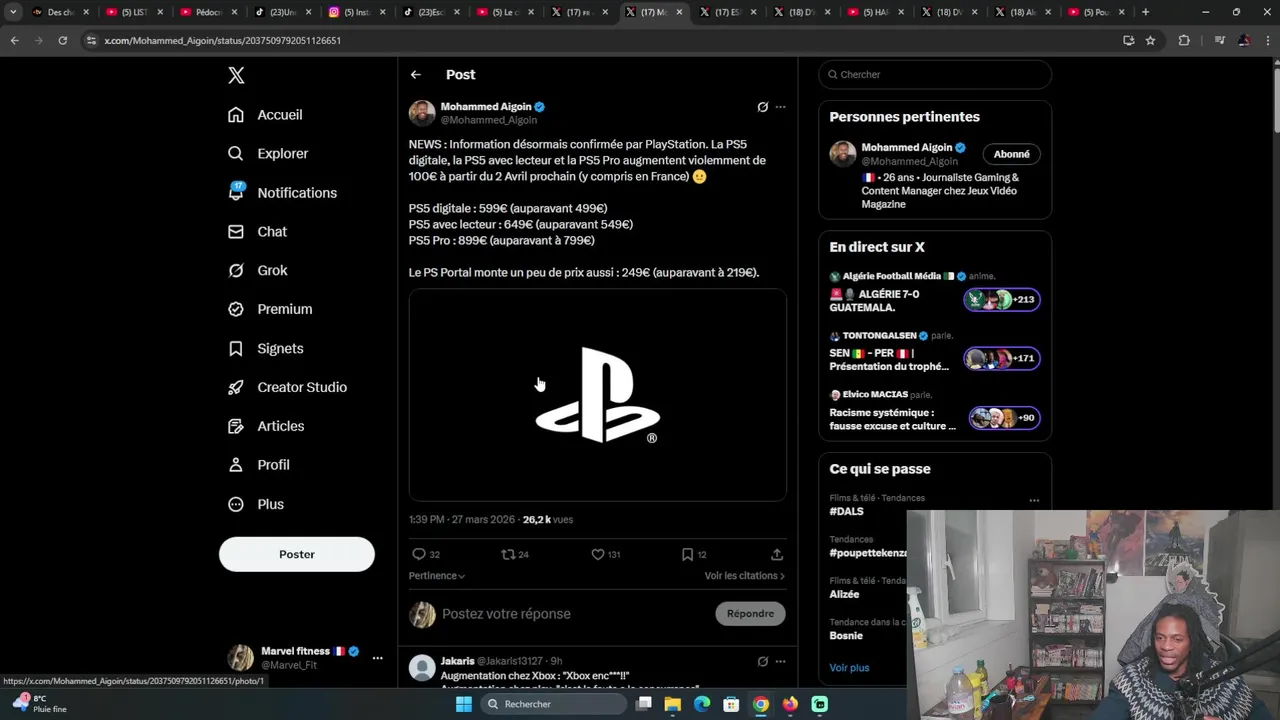
Task: Click the browser reload button
Action: pos(62,40)
